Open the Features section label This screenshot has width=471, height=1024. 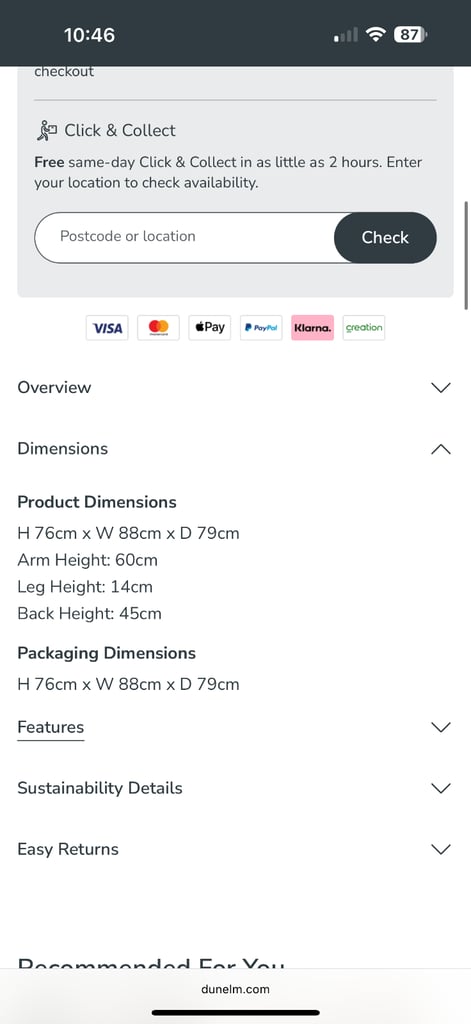[51, 727]
